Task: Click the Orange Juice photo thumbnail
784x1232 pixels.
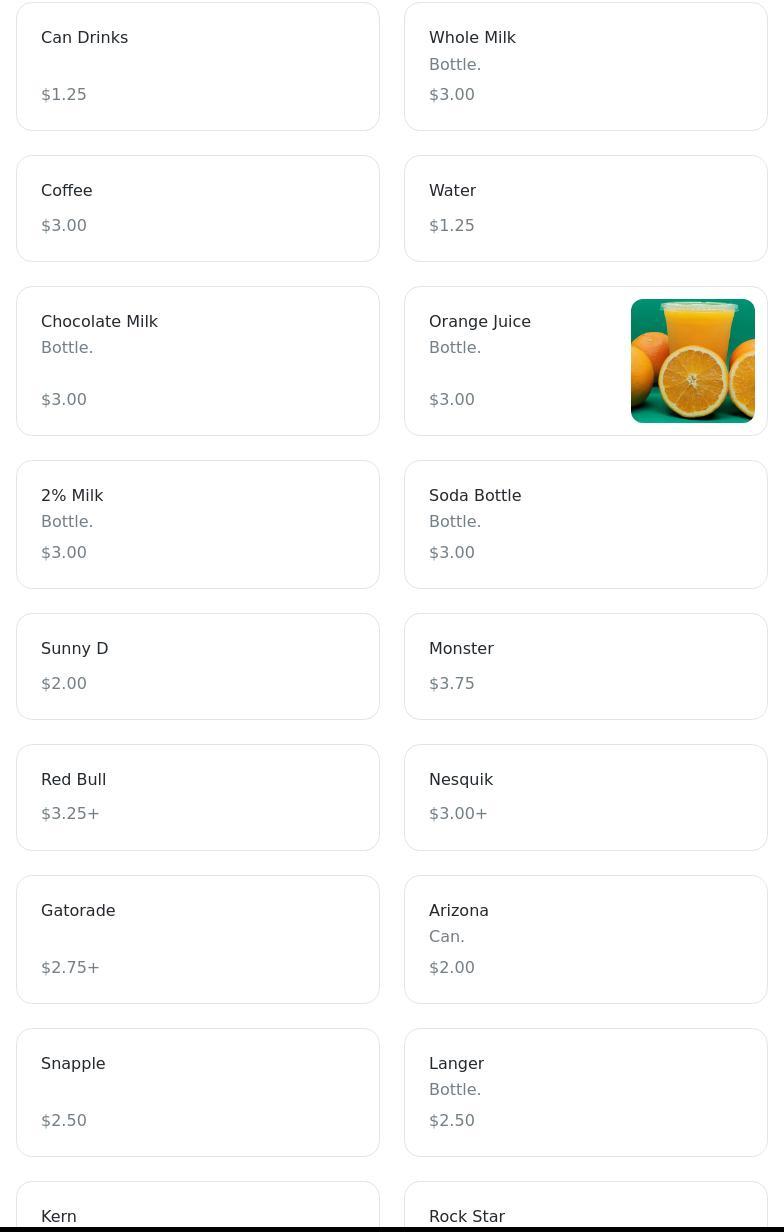Action: coord(692,361)
